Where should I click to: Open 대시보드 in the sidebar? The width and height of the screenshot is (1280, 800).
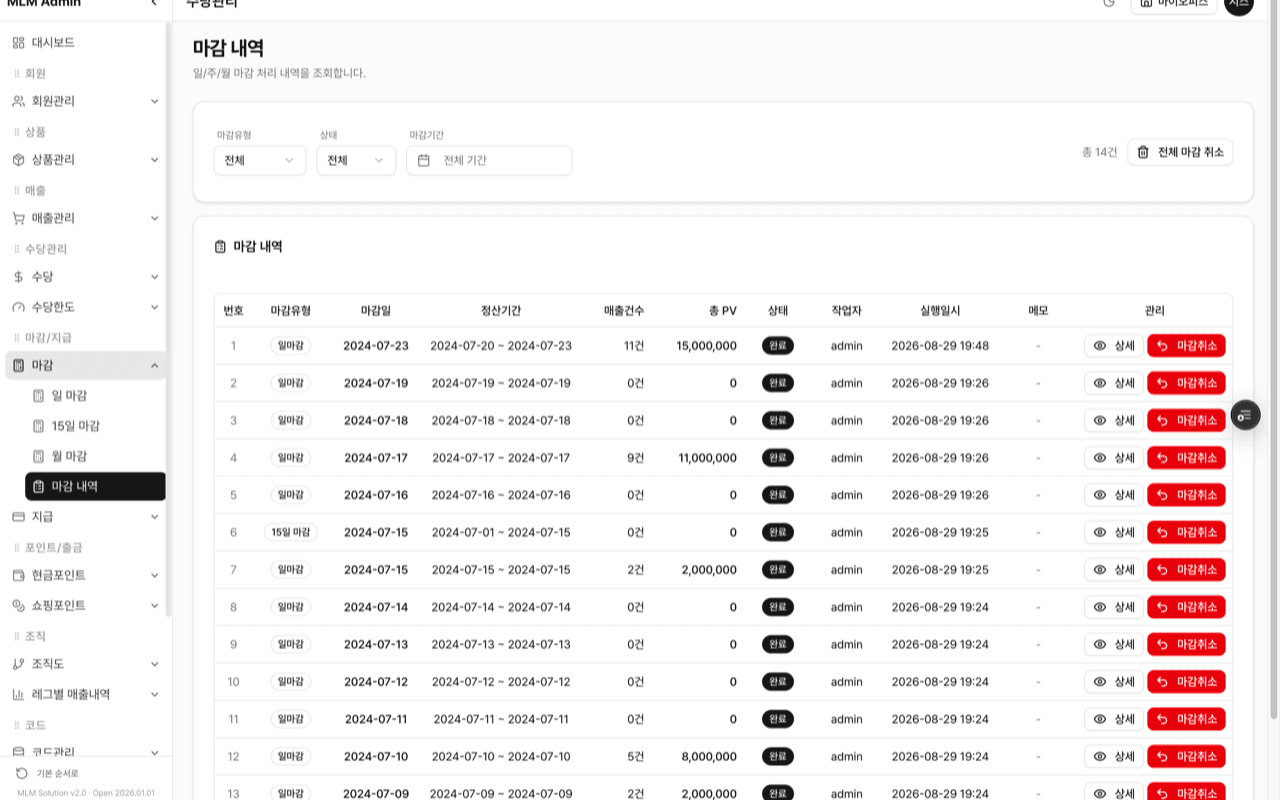pos(85,43)
